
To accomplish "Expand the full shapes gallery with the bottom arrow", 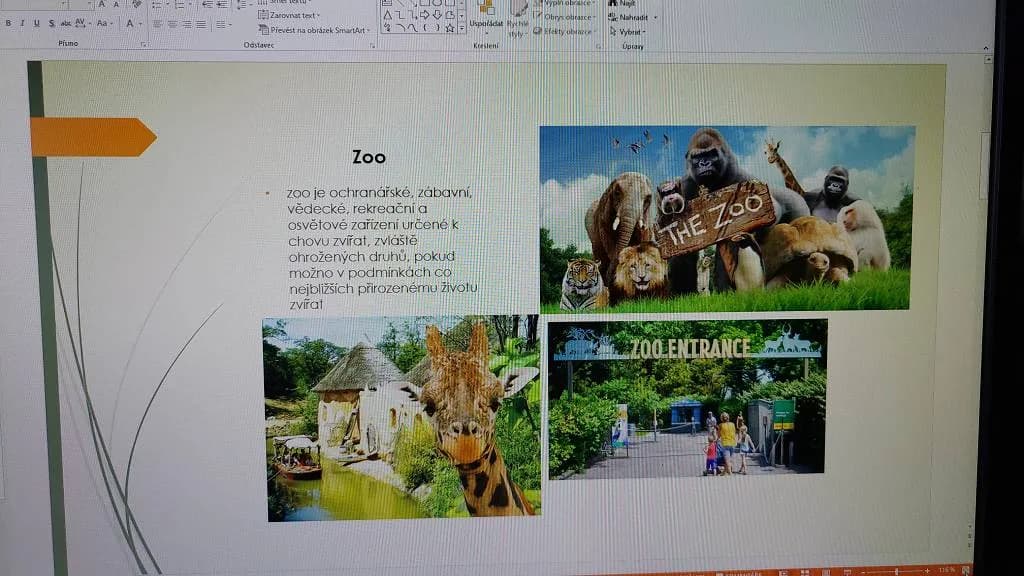I will (462, 28).
